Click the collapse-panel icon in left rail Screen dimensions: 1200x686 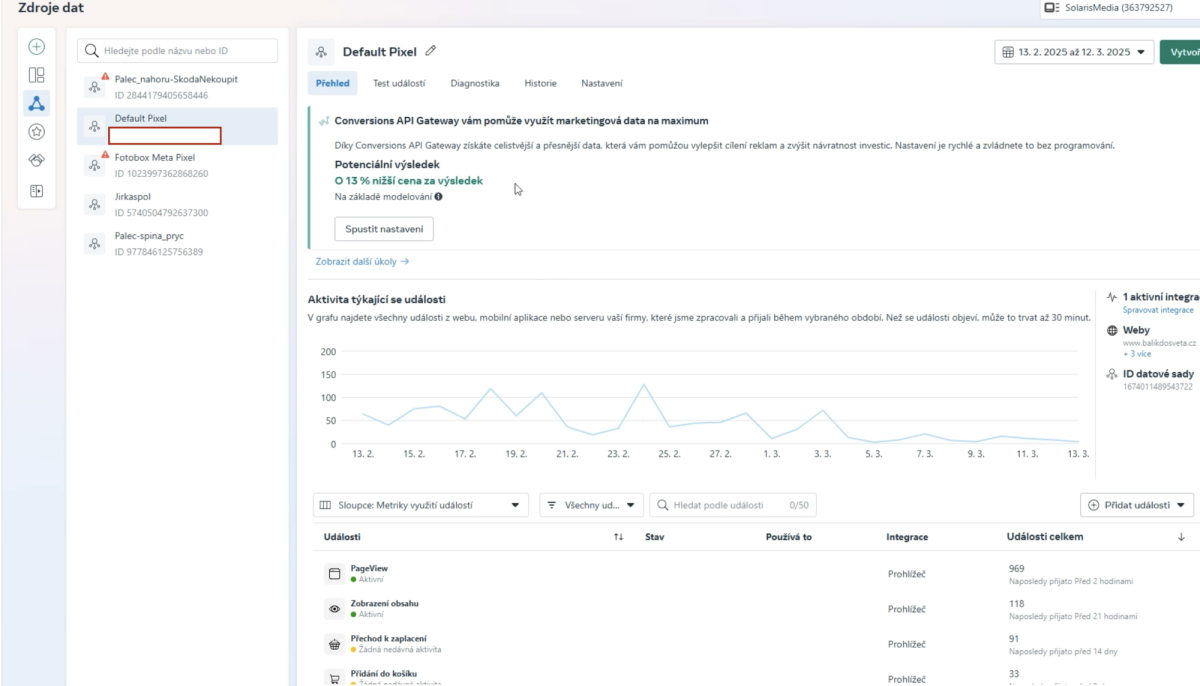coord(36,191)
